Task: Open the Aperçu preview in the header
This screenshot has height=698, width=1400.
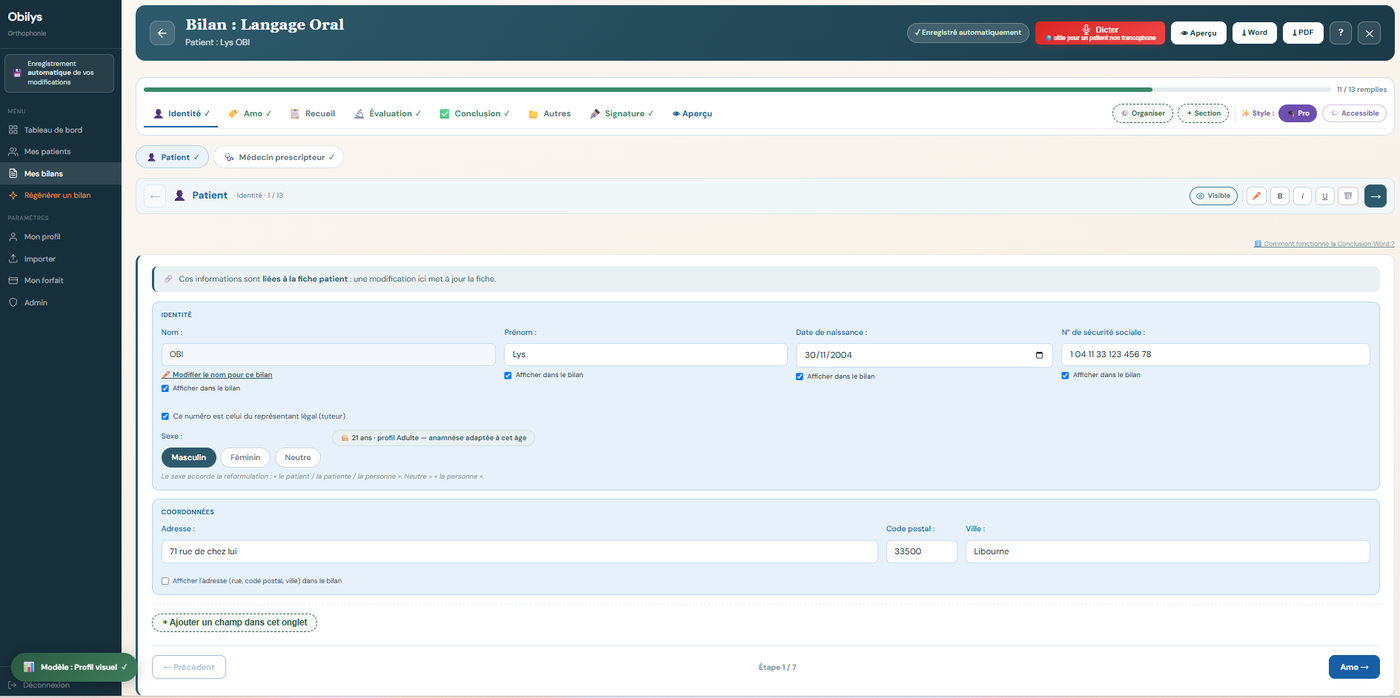Action: [1198, 33]
